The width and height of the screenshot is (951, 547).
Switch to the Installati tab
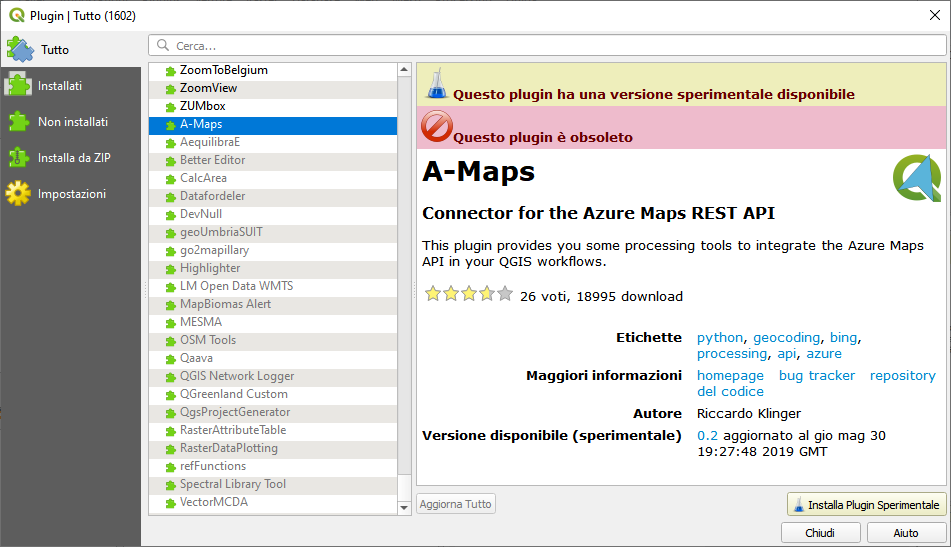(x=70, y=86)
